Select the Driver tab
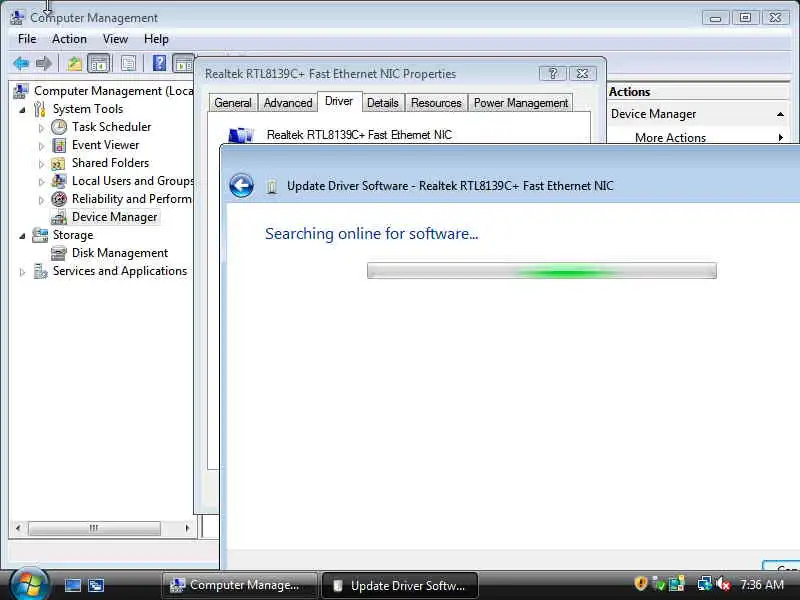The height and width of the screenshot is (600, 800). click(x=339, y=101)
